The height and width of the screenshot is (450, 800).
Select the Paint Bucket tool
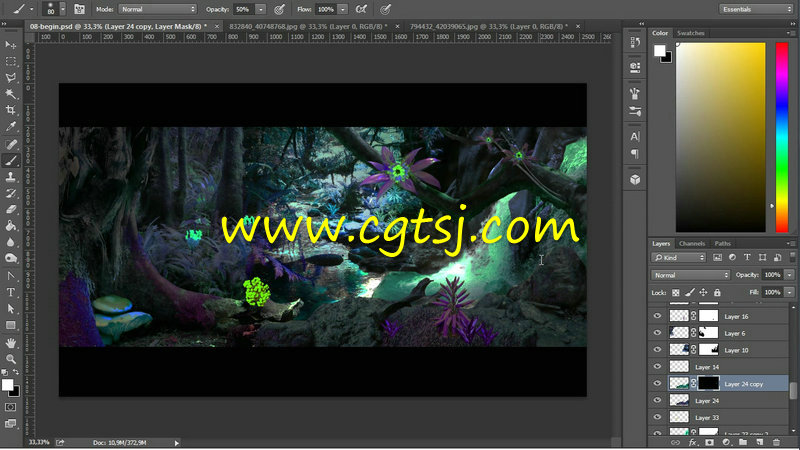click(x=10, y=226)
